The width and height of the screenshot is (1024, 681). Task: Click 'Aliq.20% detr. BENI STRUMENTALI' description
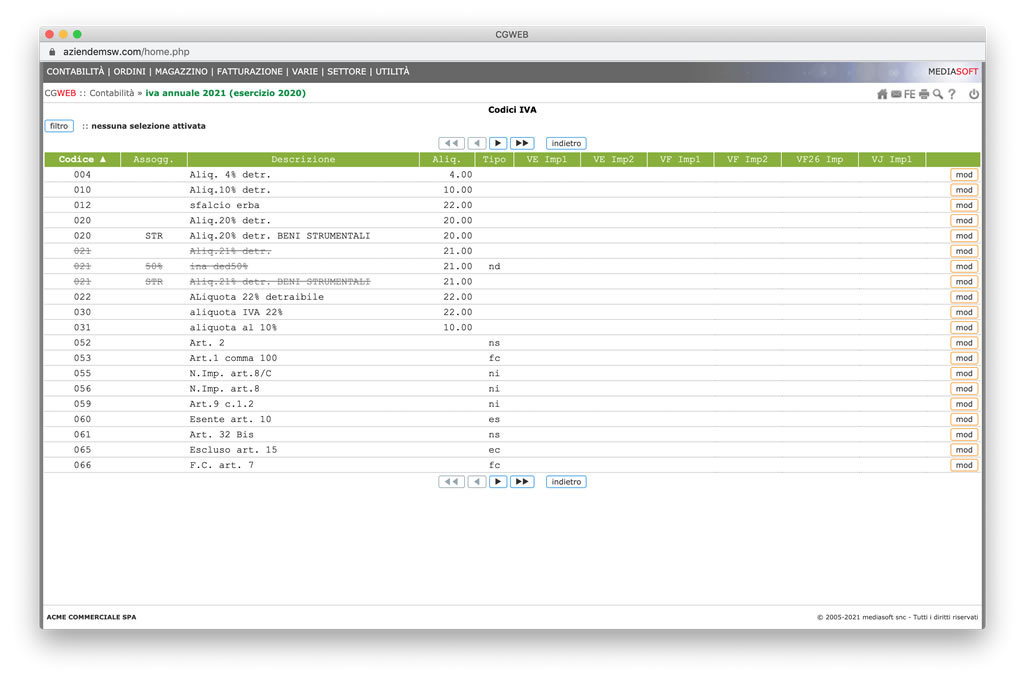pos(280,236)
